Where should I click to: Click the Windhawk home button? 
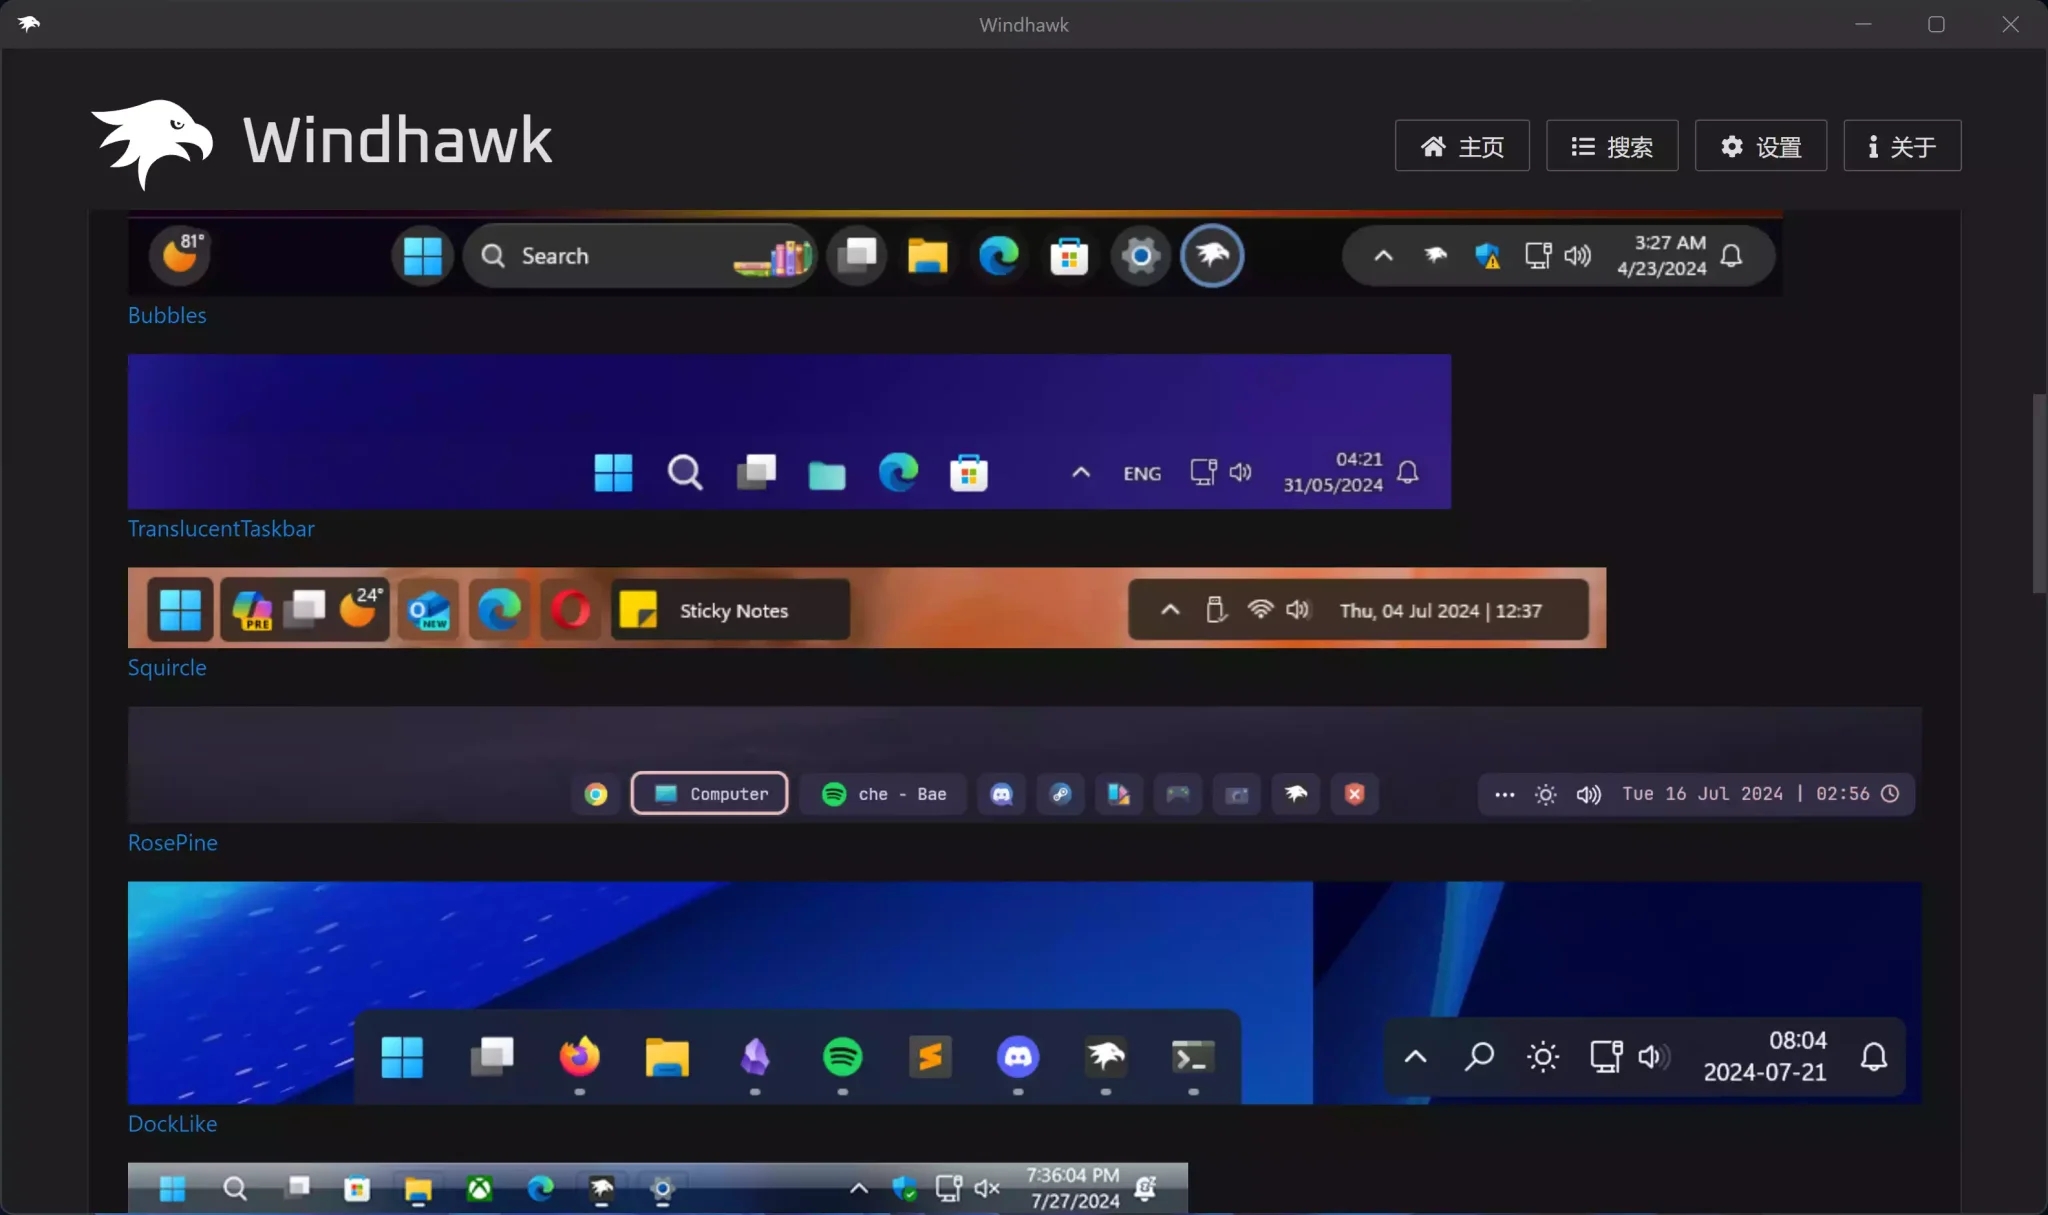[x=1462, y=145]
